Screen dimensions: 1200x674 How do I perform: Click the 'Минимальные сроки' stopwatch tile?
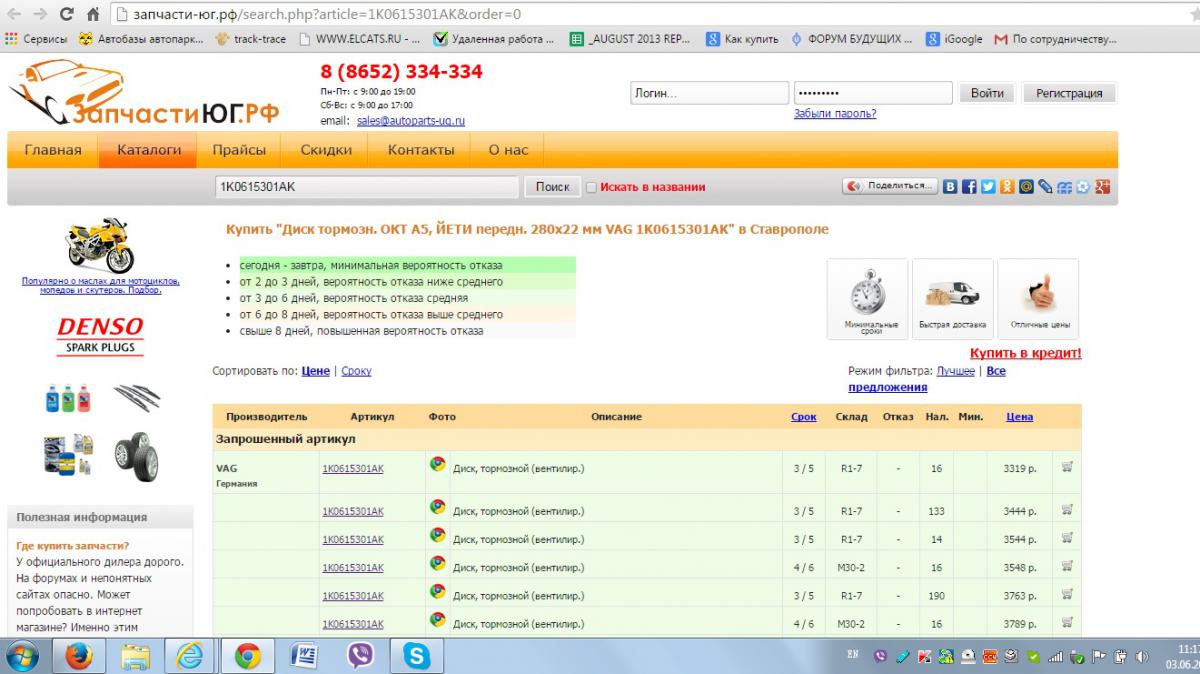pos(868,299)
